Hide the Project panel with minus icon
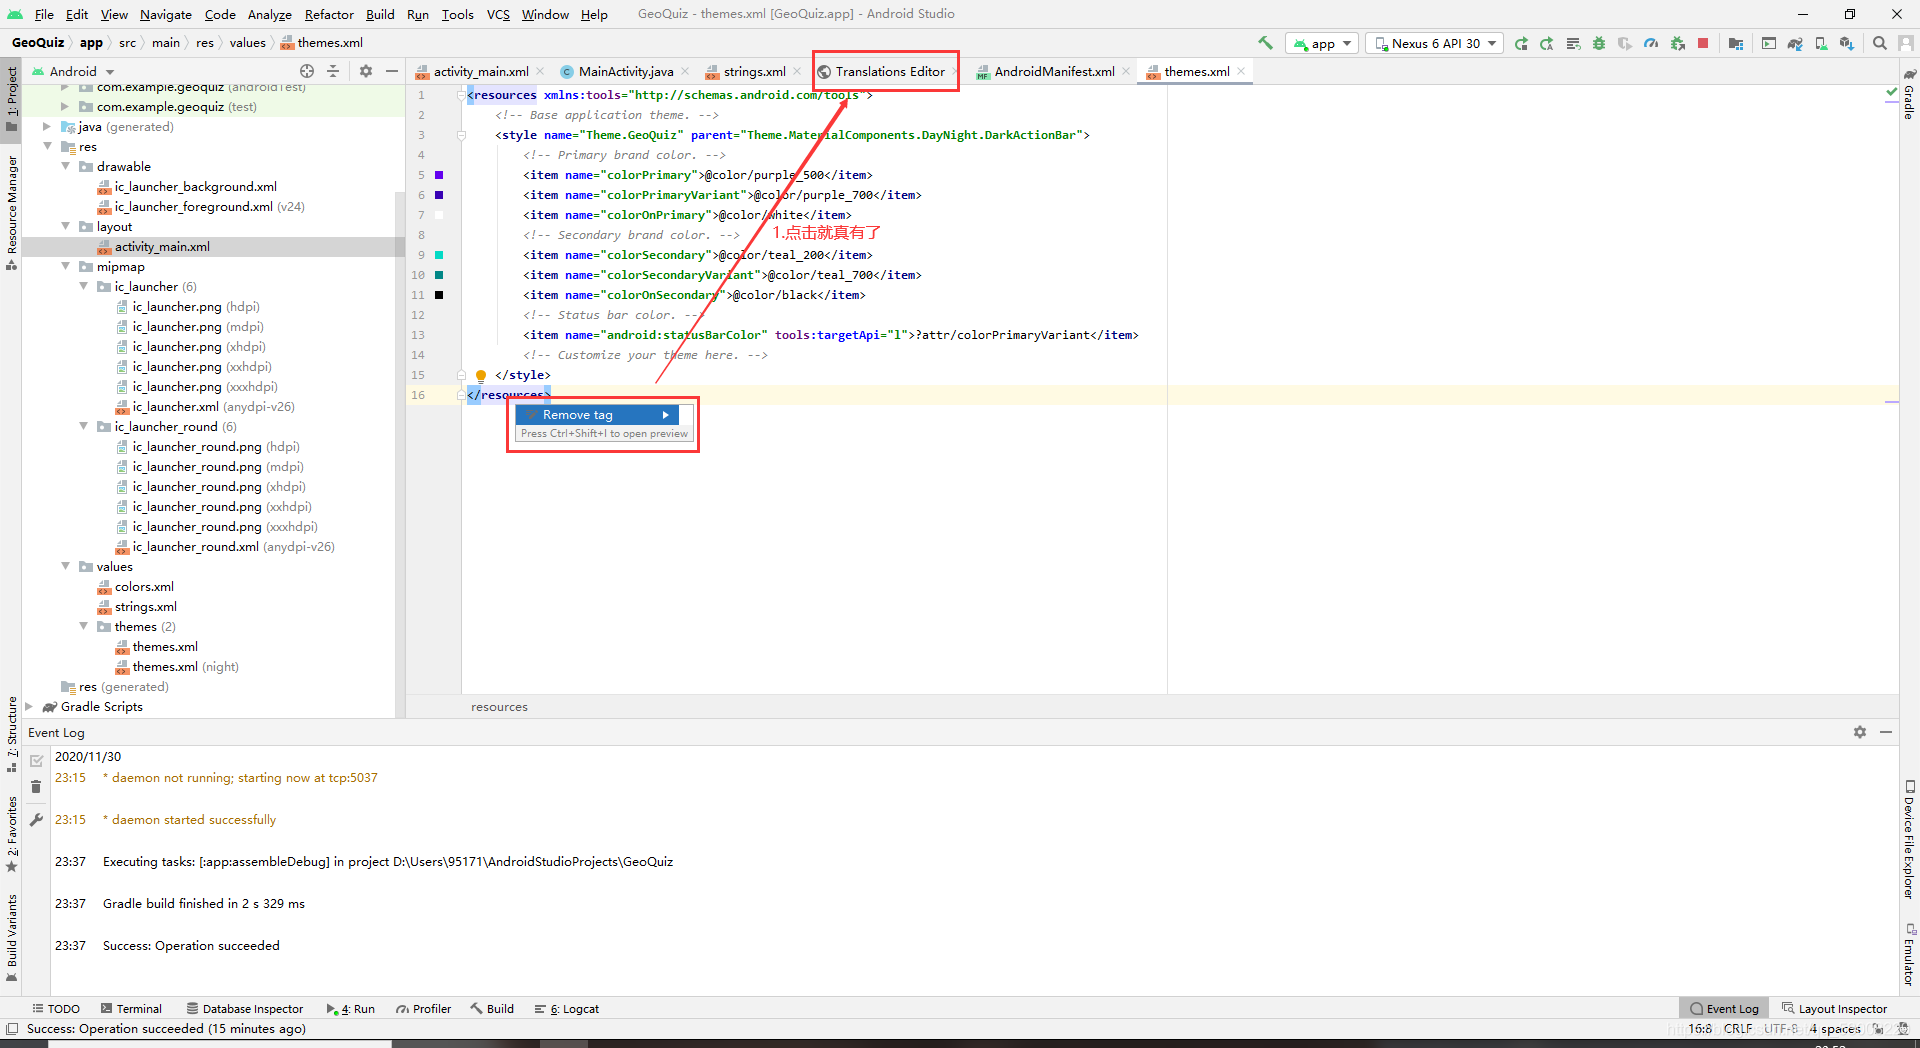The height and width of the screenshot is (1048, 1920). click(392, 71)
